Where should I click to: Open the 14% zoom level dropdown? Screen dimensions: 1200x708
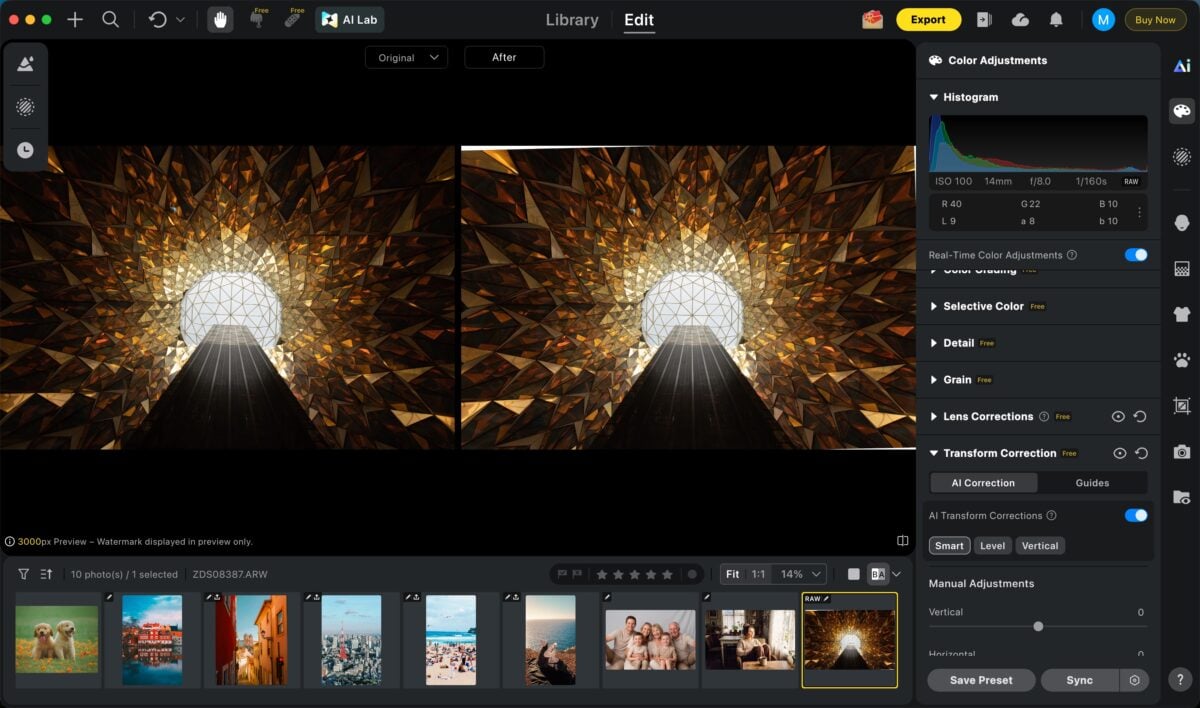point(802,574)
